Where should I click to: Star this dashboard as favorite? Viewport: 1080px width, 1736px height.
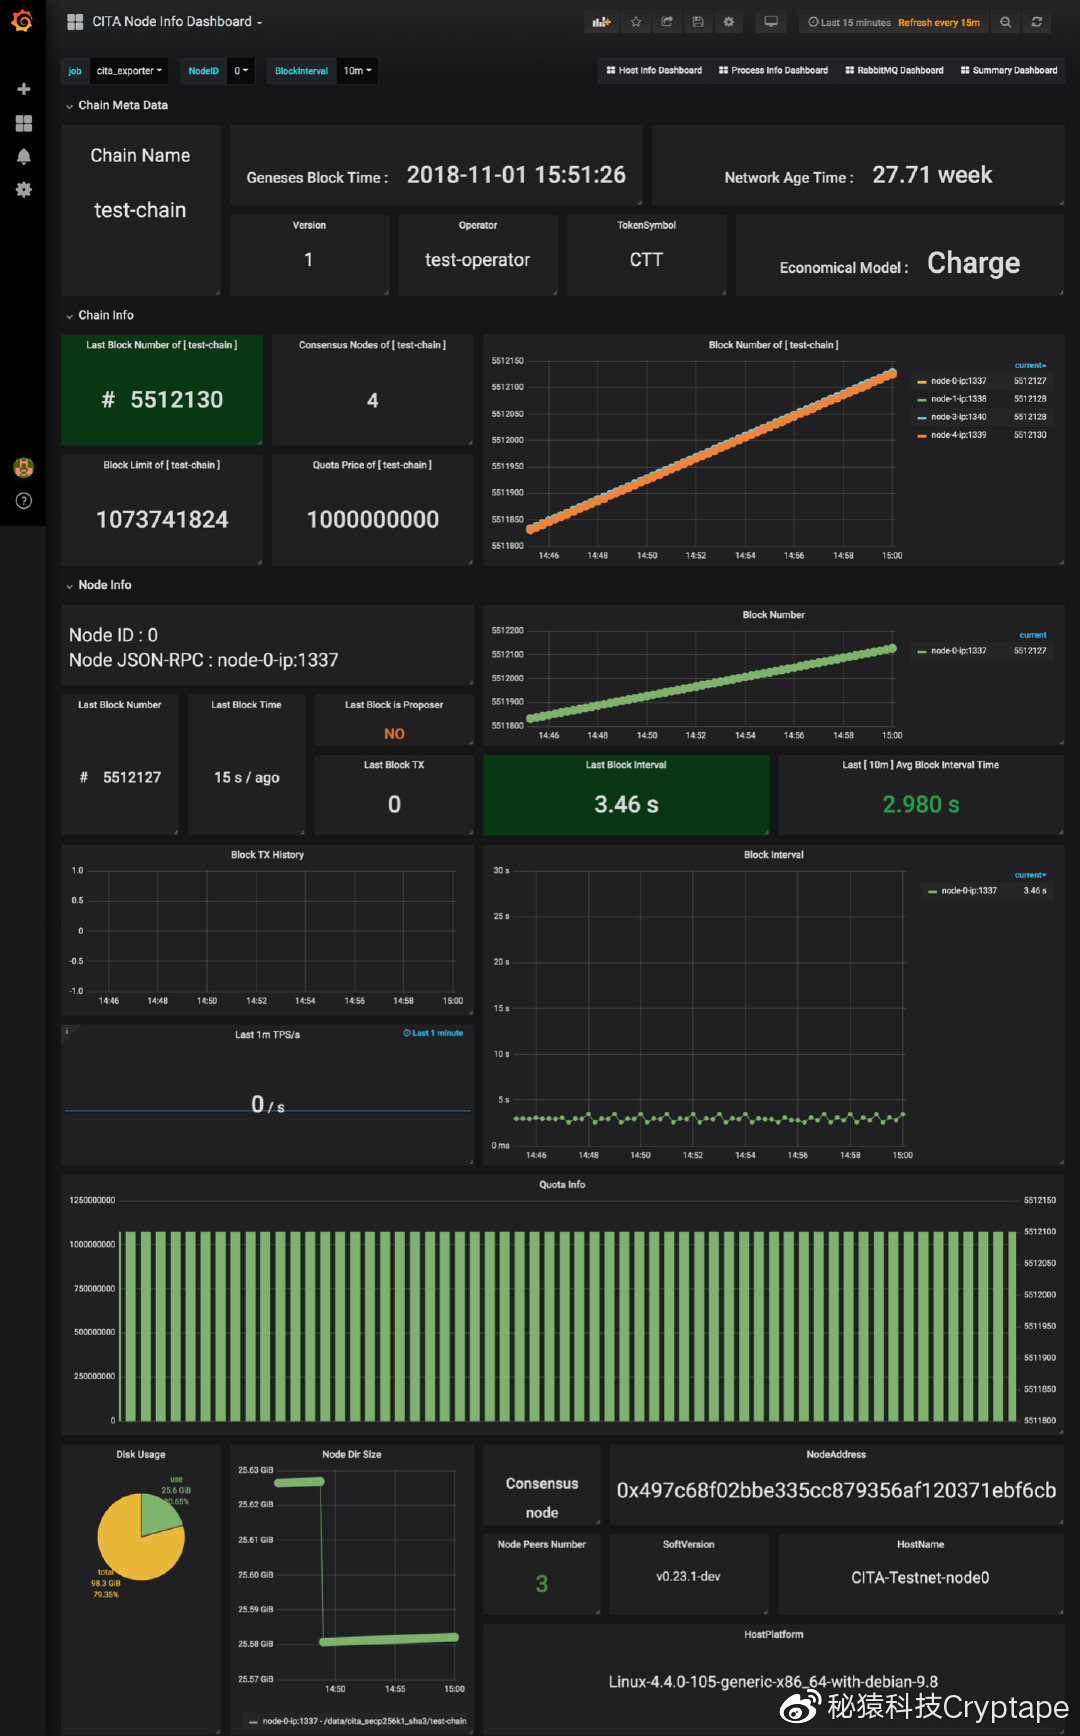click(x=636, y=22)
